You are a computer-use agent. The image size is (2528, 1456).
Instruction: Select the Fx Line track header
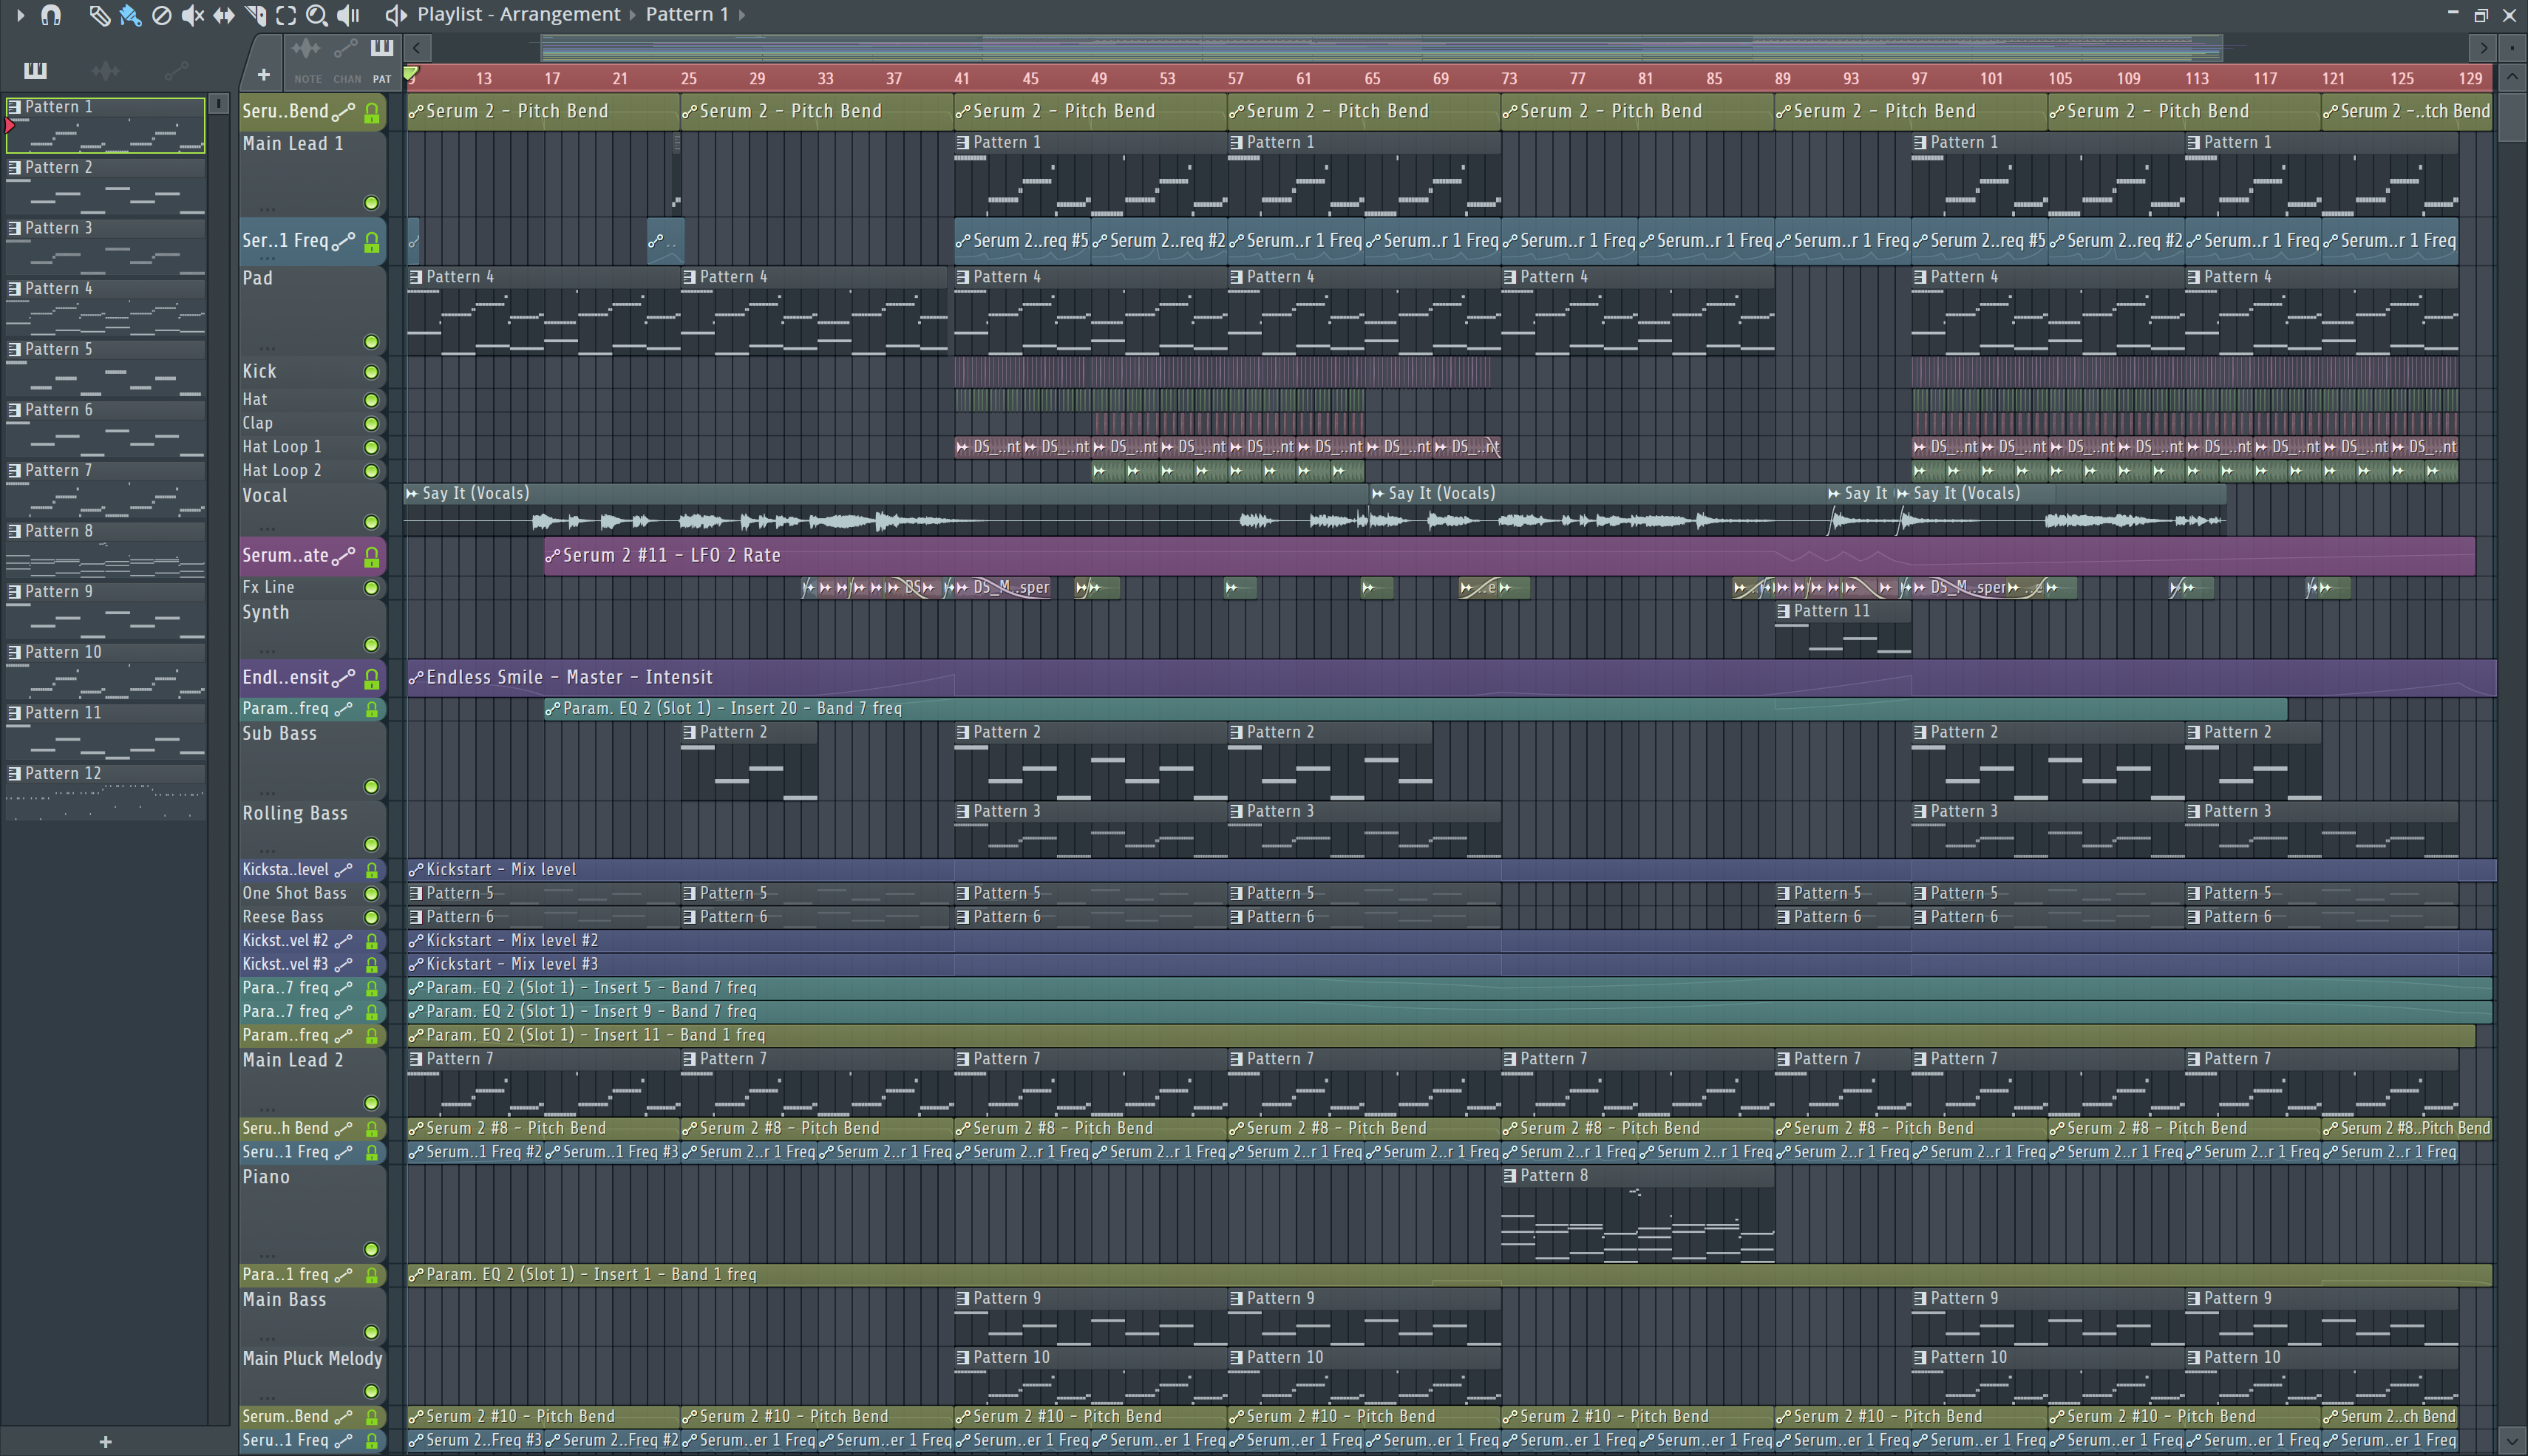(x=312, y=588)
